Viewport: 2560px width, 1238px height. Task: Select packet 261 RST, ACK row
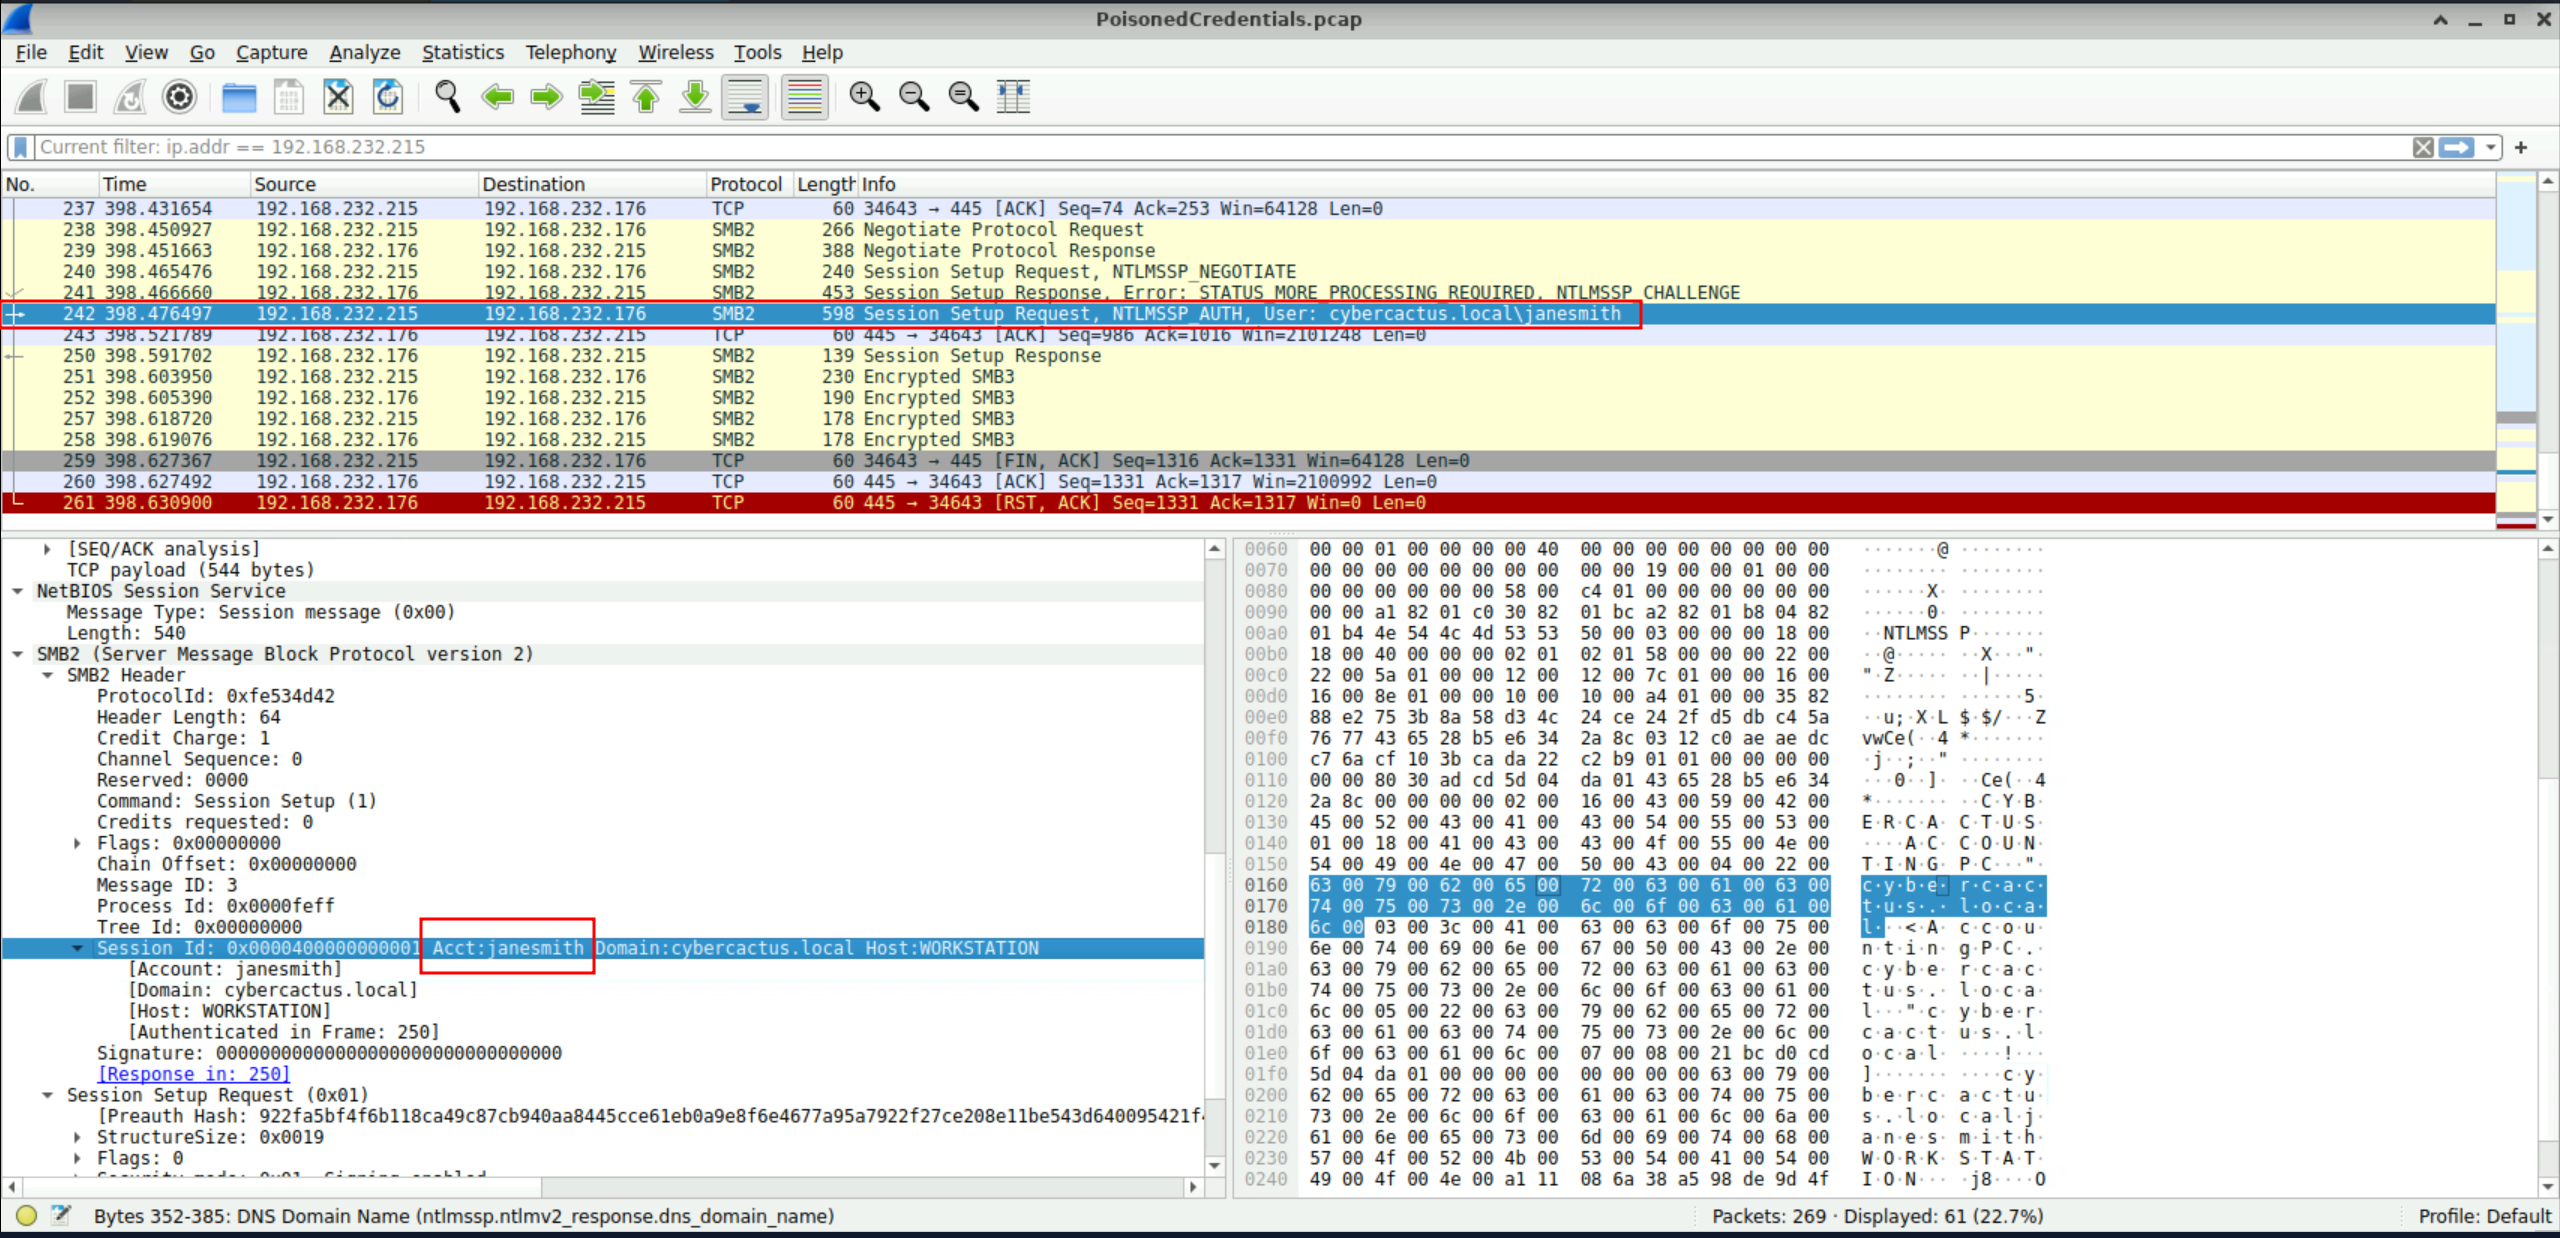[x=1248, y=503]
